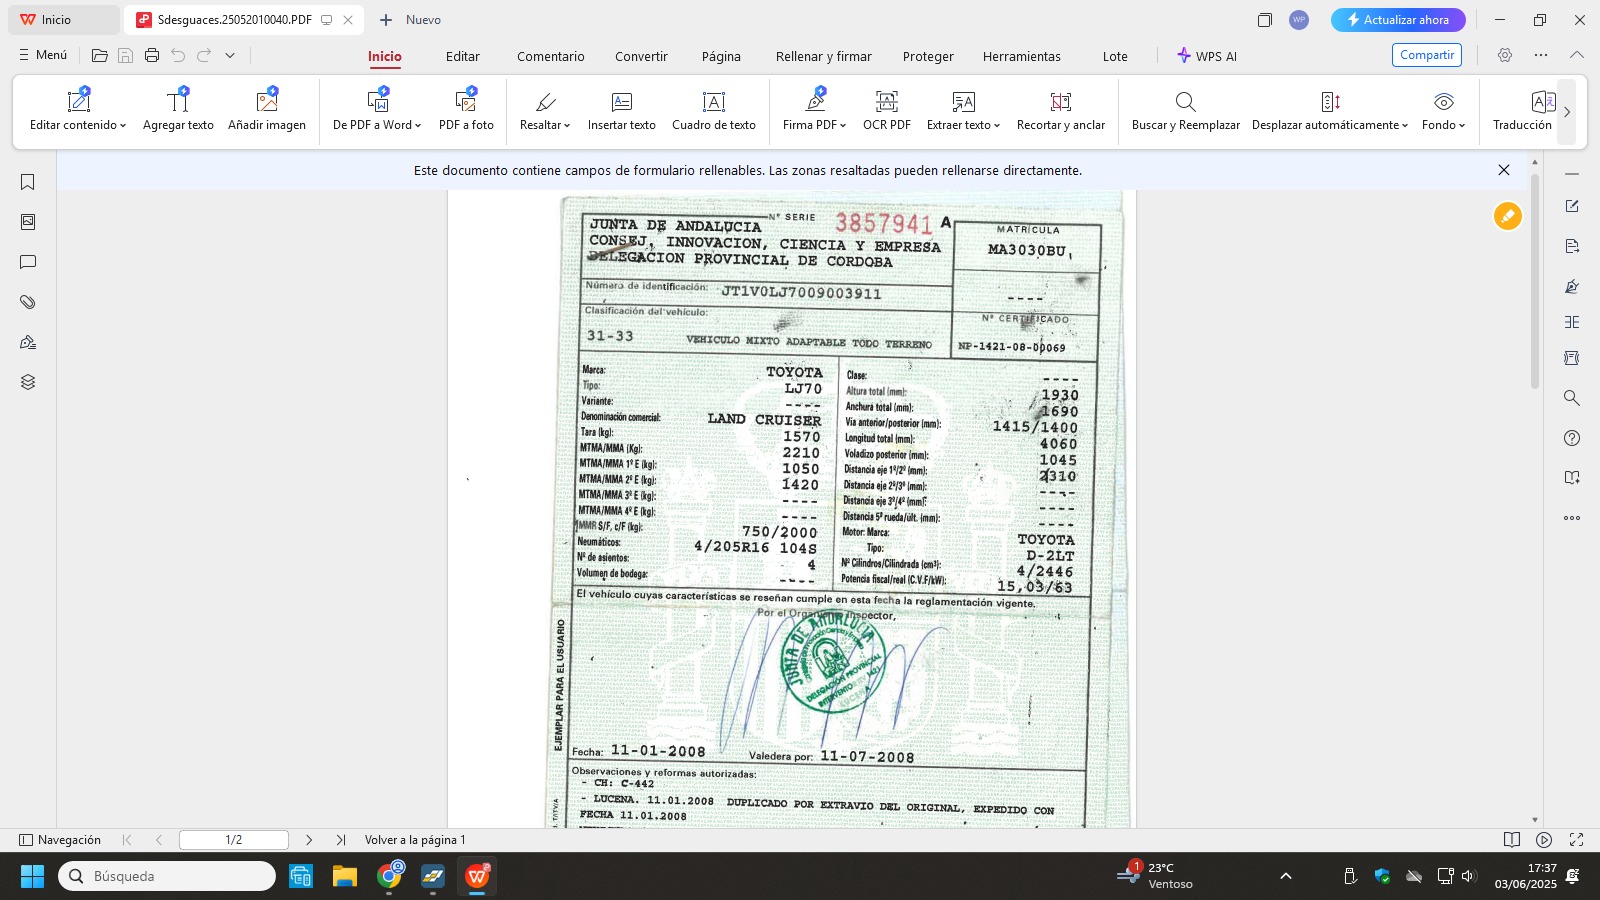This screenshot has width=1600, height=900.
Task: Activate Cuadro de texto tool
Action: pyautogui.click(x=714, y=109)
